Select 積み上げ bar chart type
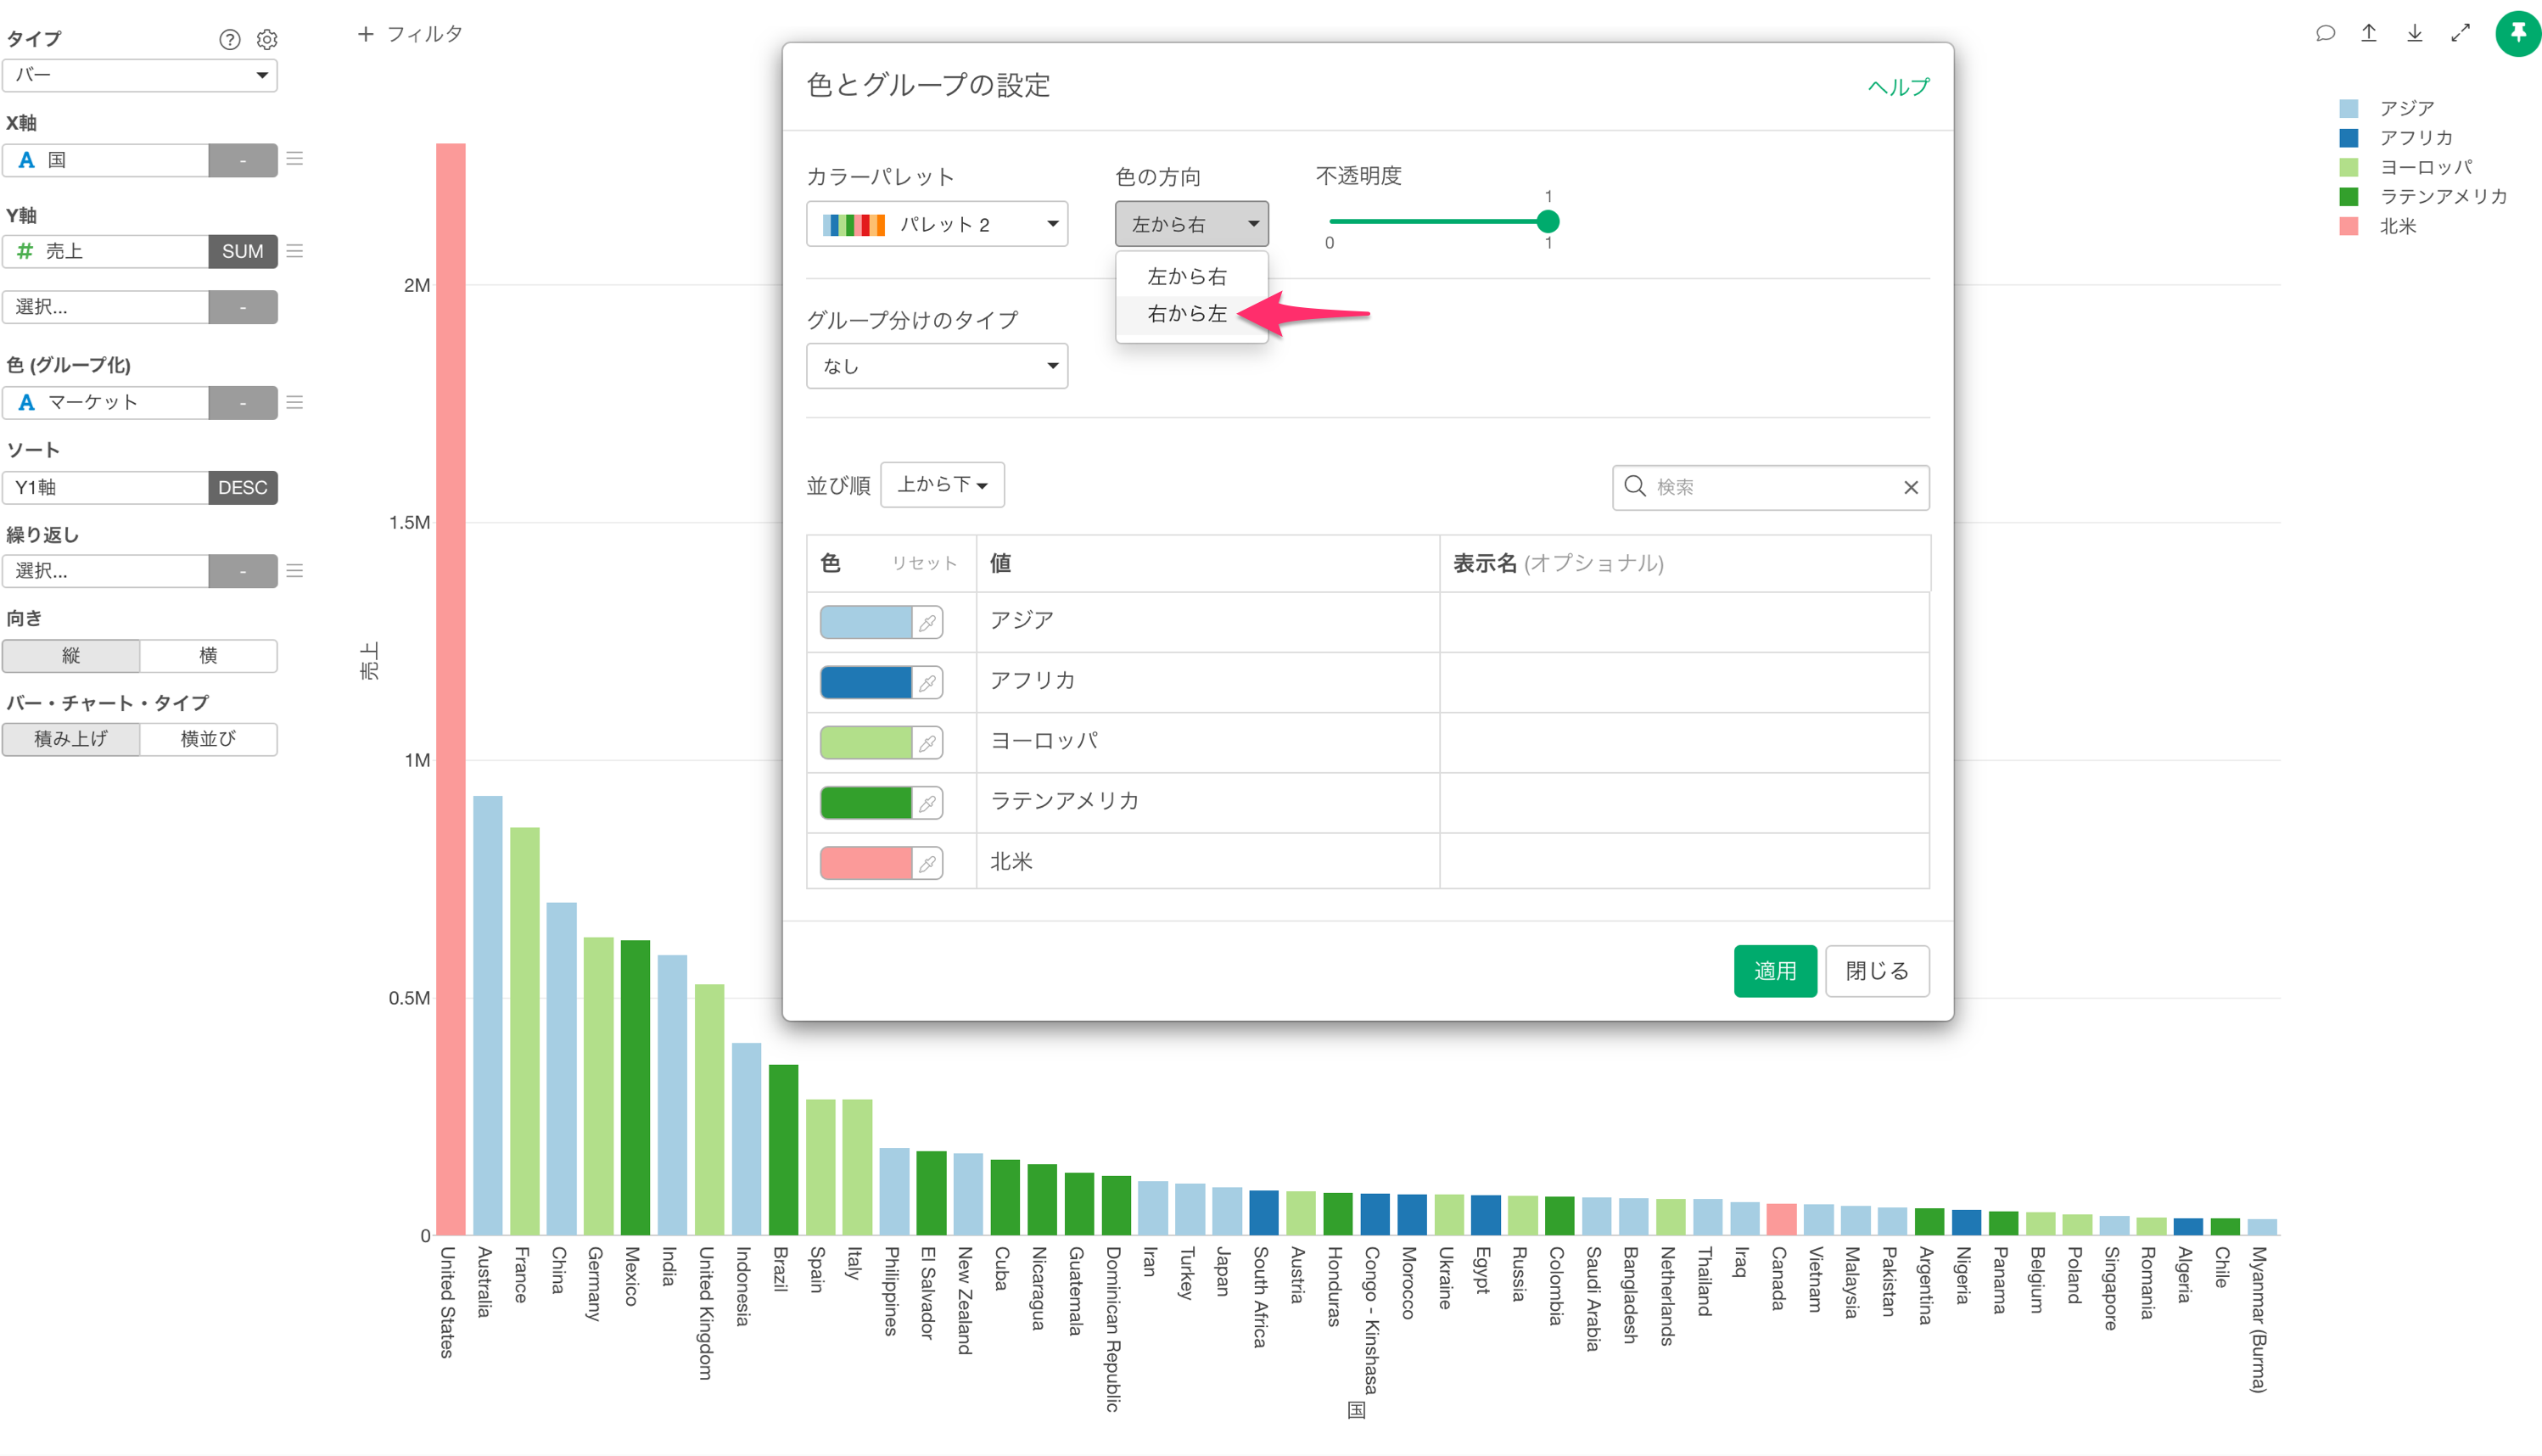The width and height of the screenshot is (2542, 1456). pos(71,739)
